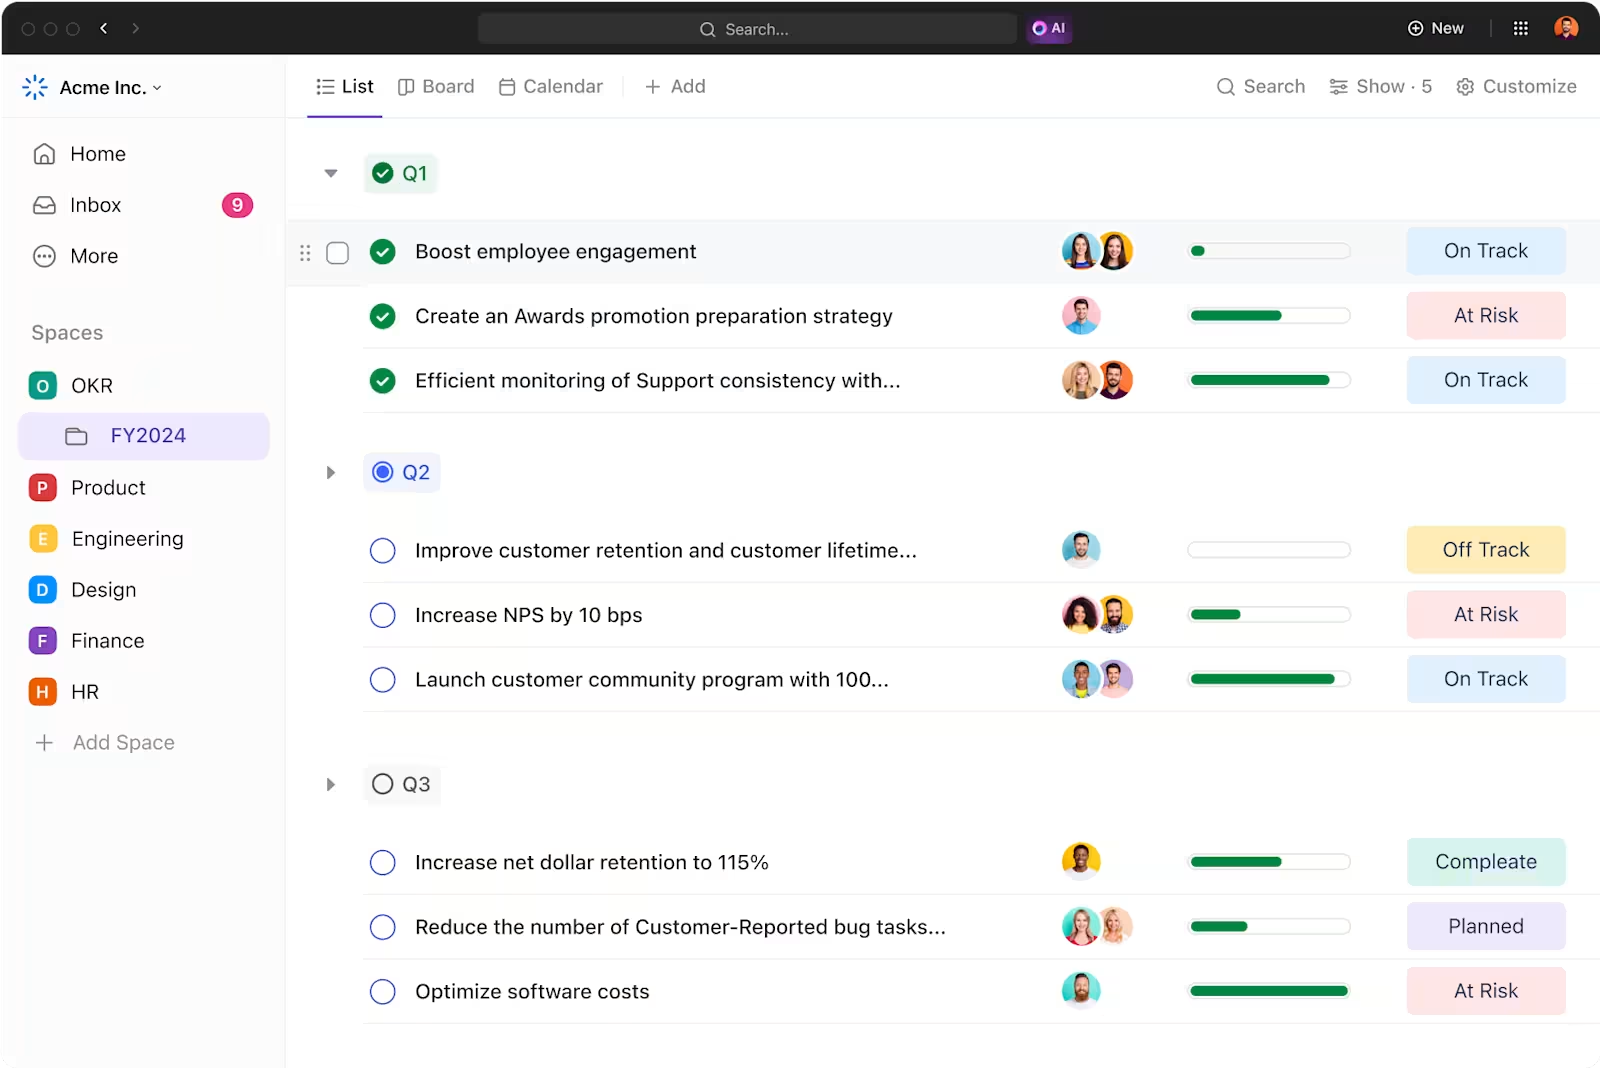The image size is (1600, 1068).
Task: Click the Q3 empty status icon
Action: (382, 784)
